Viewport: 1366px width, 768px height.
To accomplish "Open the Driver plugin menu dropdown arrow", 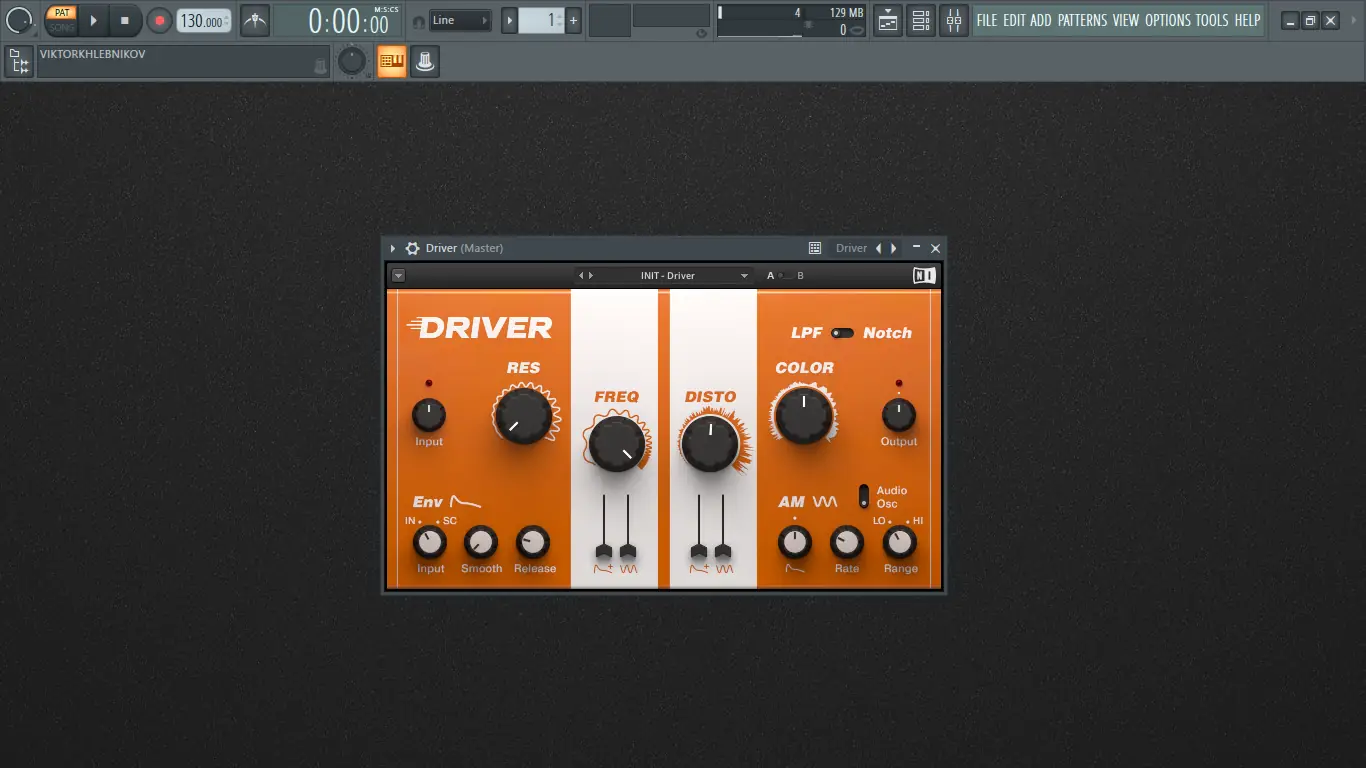I will (398, 276).
